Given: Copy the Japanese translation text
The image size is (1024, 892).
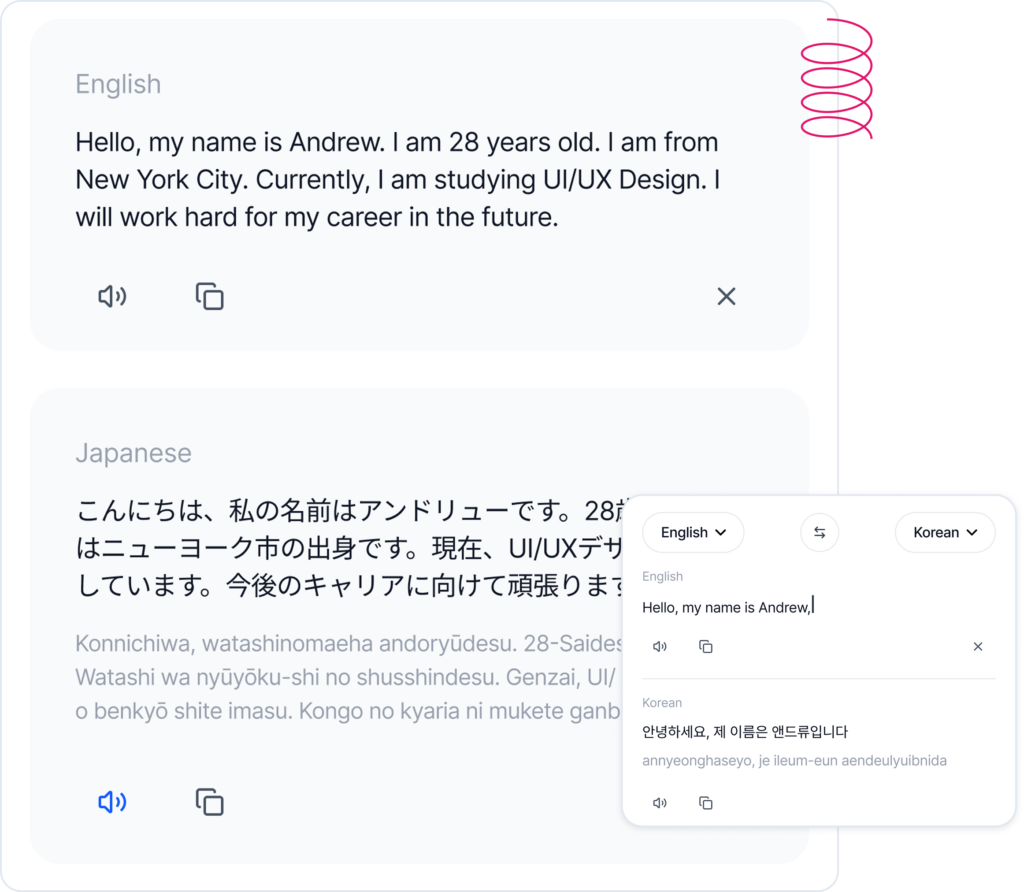Looking at the screenshot, I should (x=209, y=802).
